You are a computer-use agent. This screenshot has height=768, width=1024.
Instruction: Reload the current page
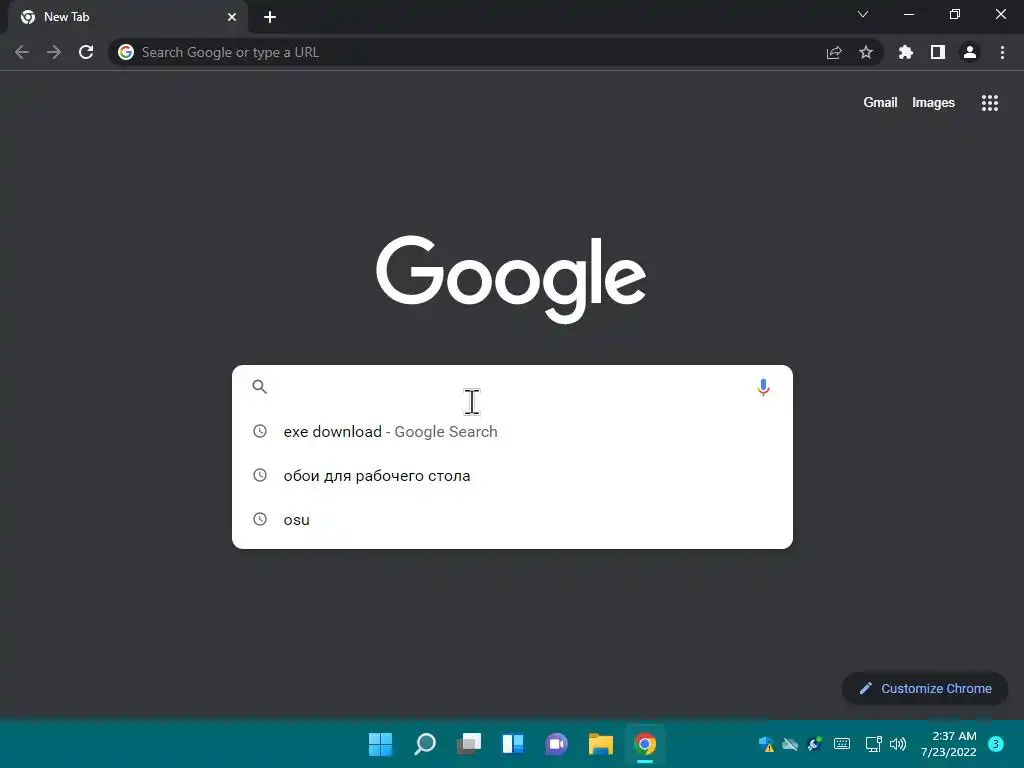tap(86, 52)
